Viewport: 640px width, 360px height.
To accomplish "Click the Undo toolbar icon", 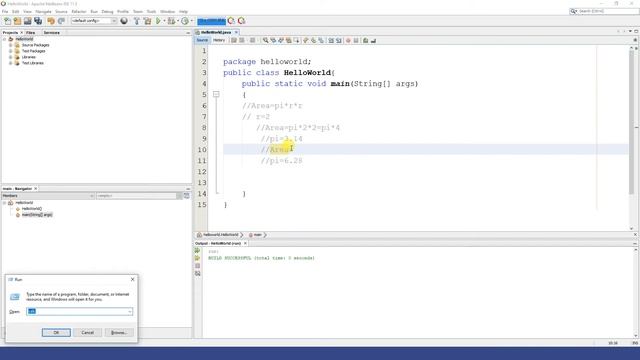I will pos(51,21).
